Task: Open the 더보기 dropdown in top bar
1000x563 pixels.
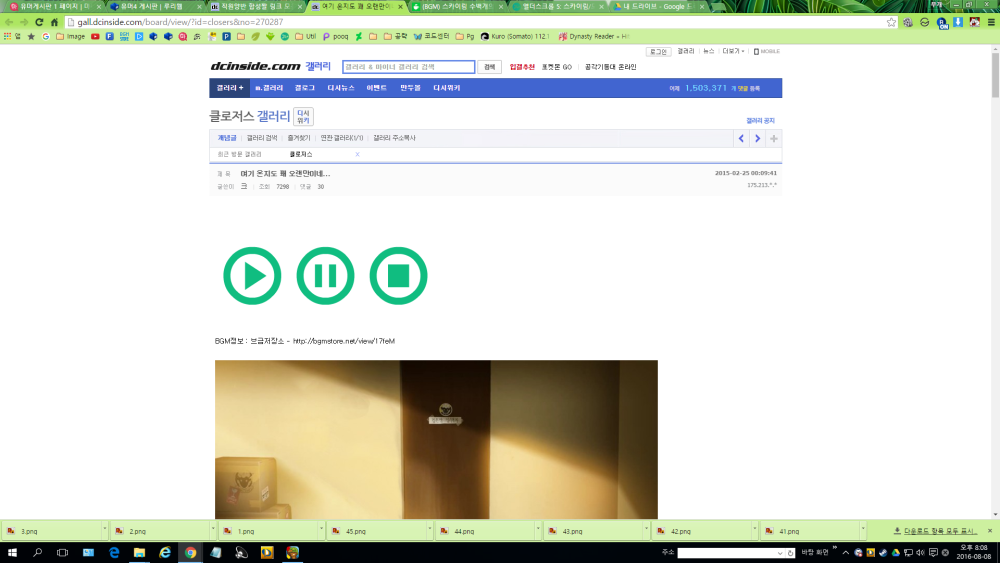Action: pos(733,51)
